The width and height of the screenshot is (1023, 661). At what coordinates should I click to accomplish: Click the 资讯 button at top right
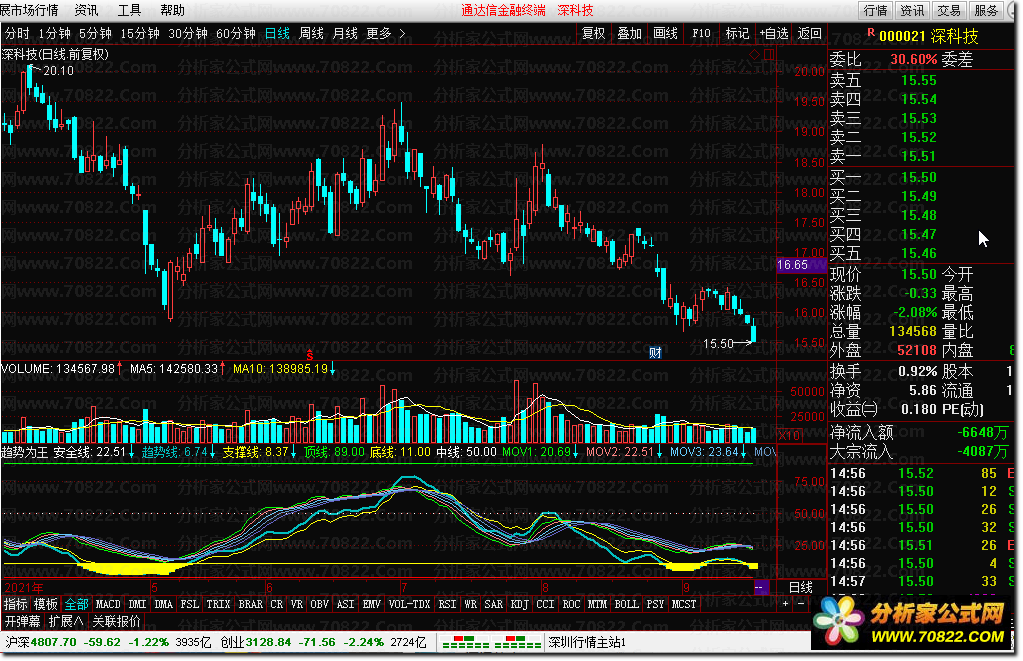912,10
